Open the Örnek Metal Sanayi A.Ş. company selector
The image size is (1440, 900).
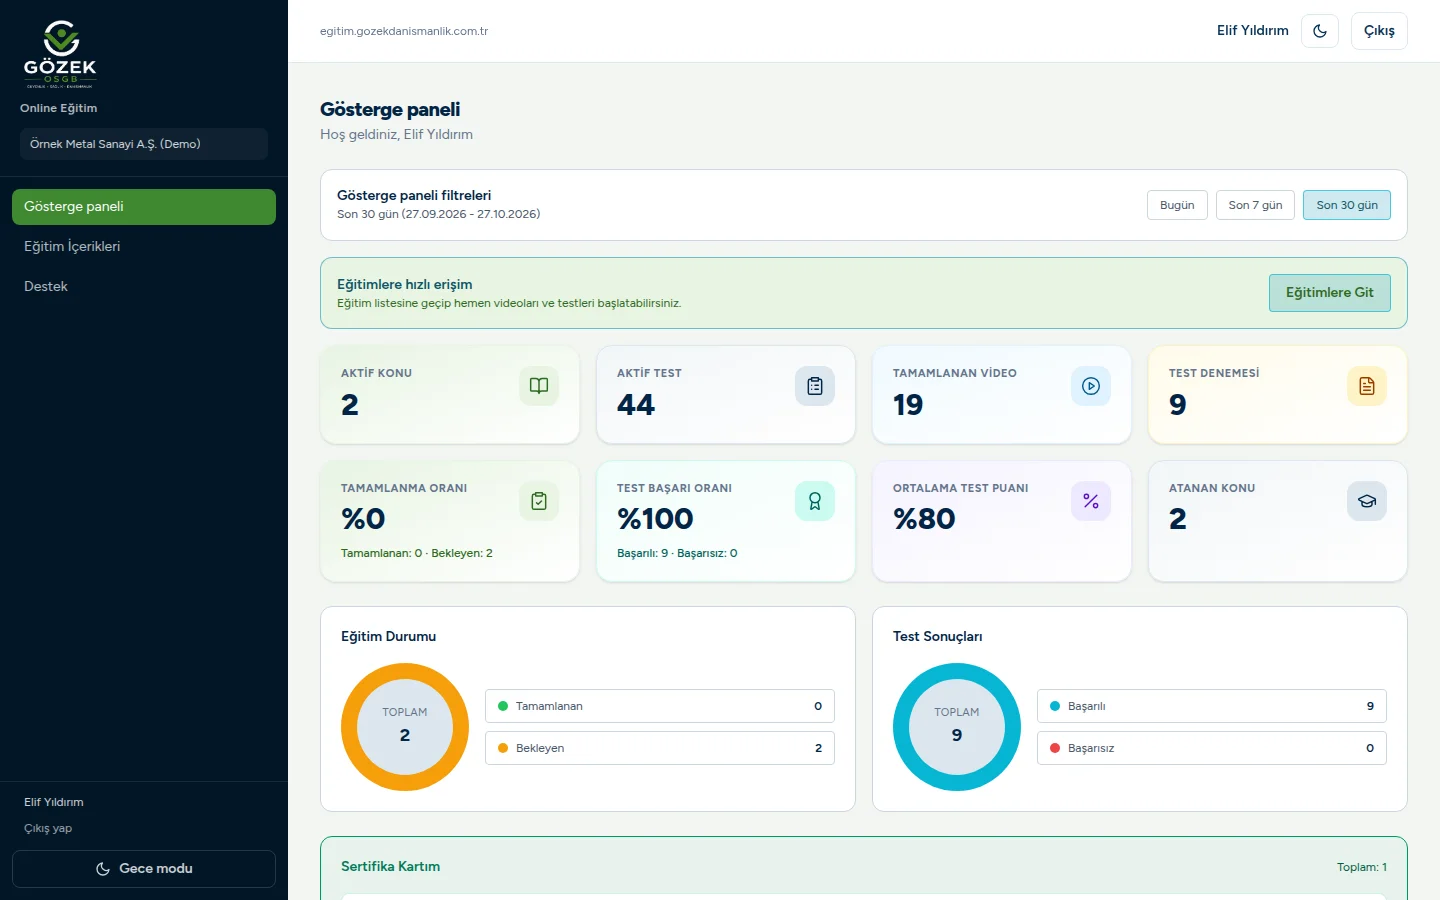pos(144,144)
